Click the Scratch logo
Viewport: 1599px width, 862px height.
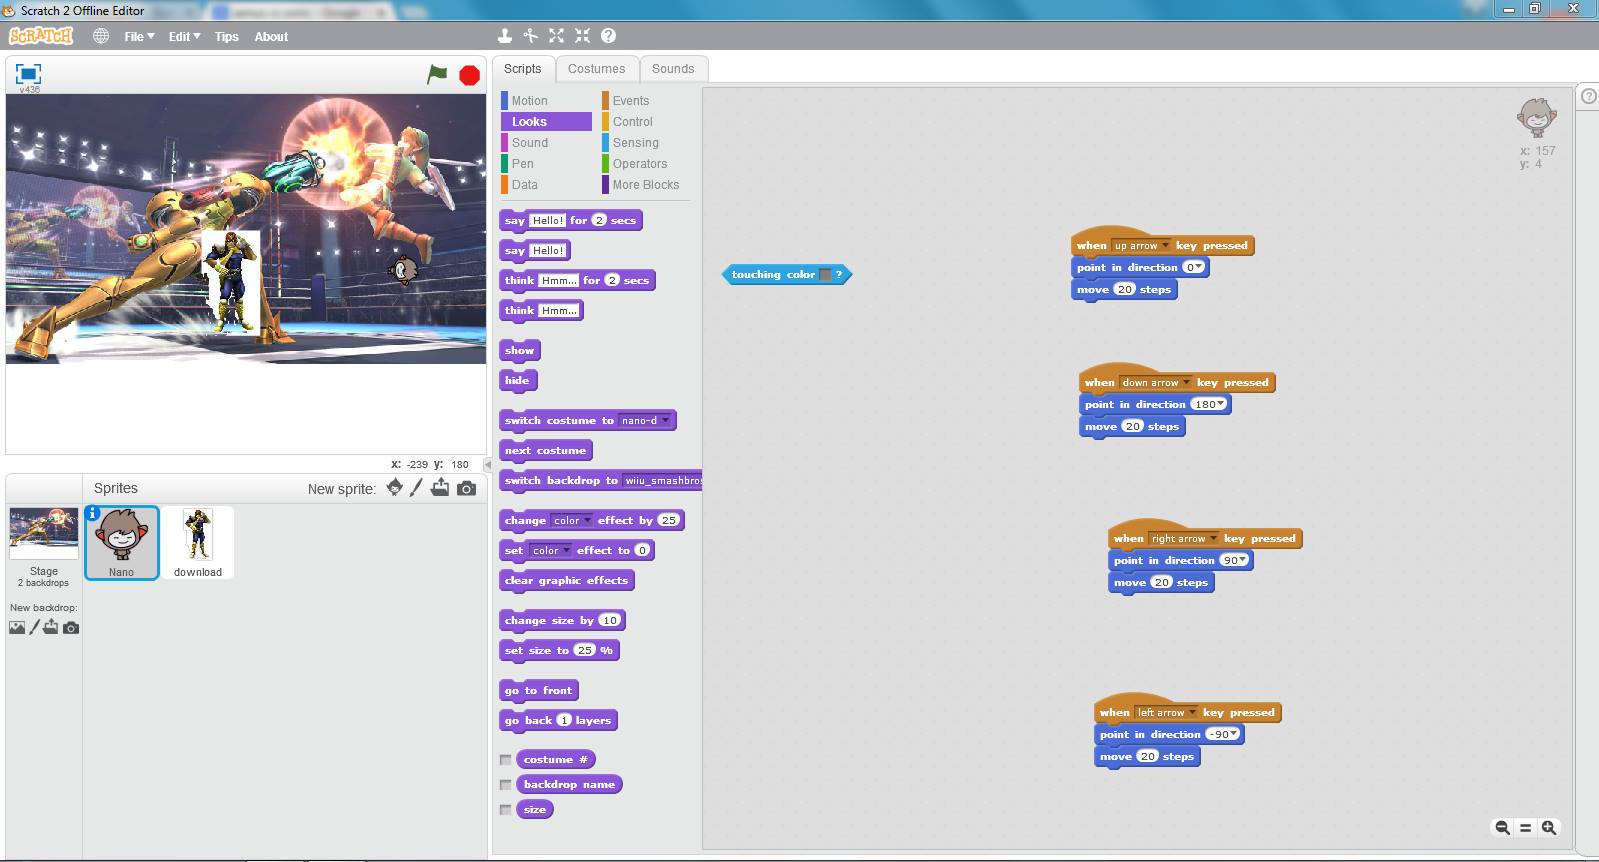tap(41, 36)
